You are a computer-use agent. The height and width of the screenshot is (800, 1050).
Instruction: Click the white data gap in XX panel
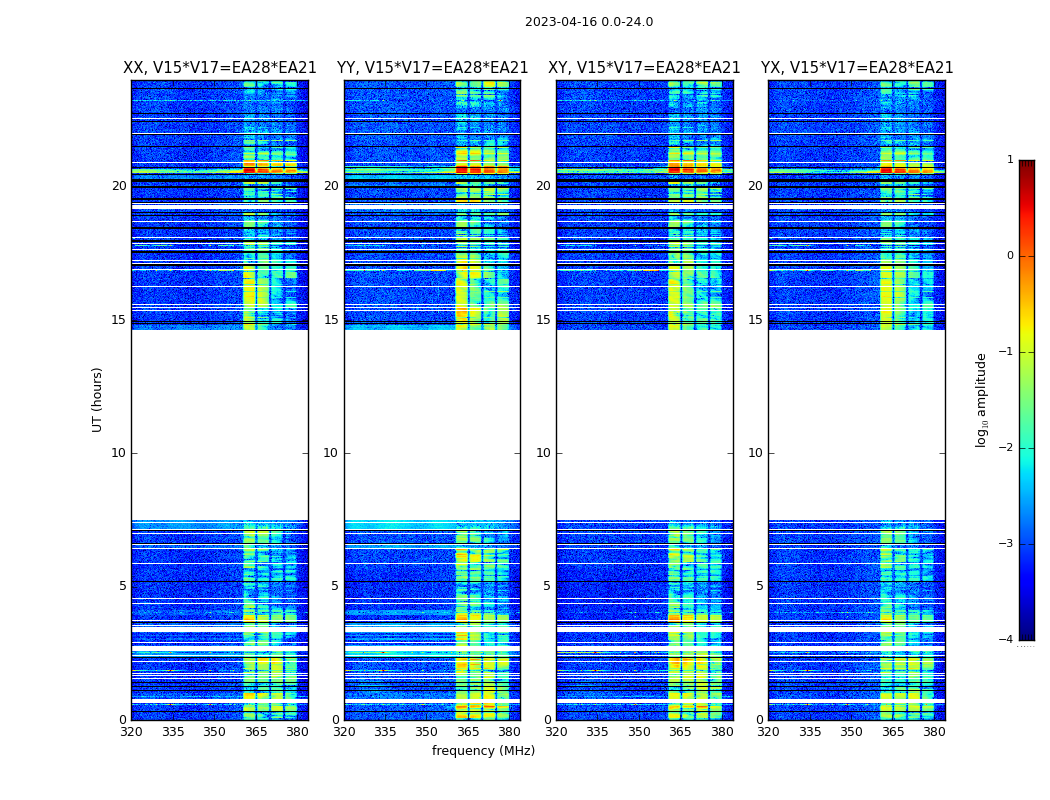point(219,425)
